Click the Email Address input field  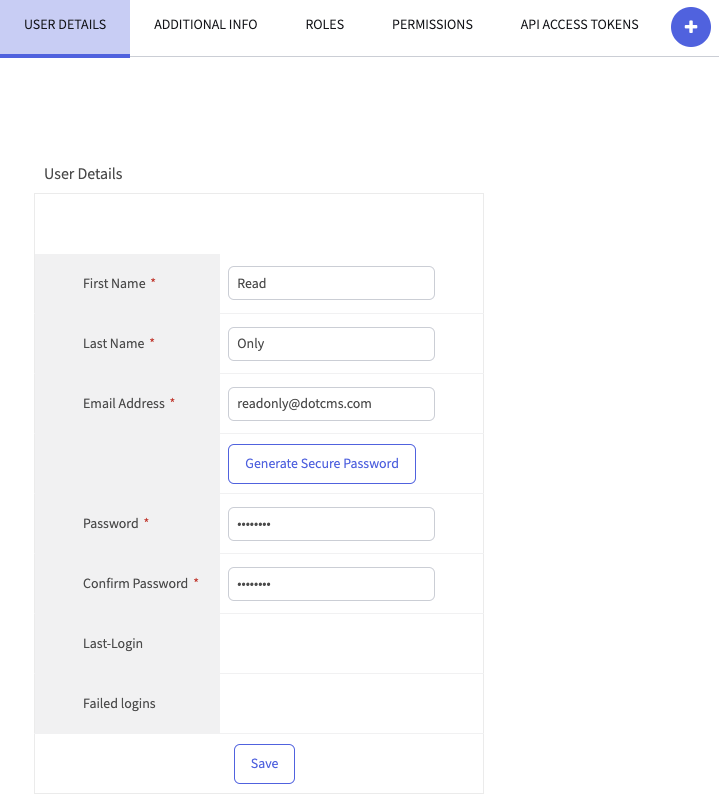point(331,403)
